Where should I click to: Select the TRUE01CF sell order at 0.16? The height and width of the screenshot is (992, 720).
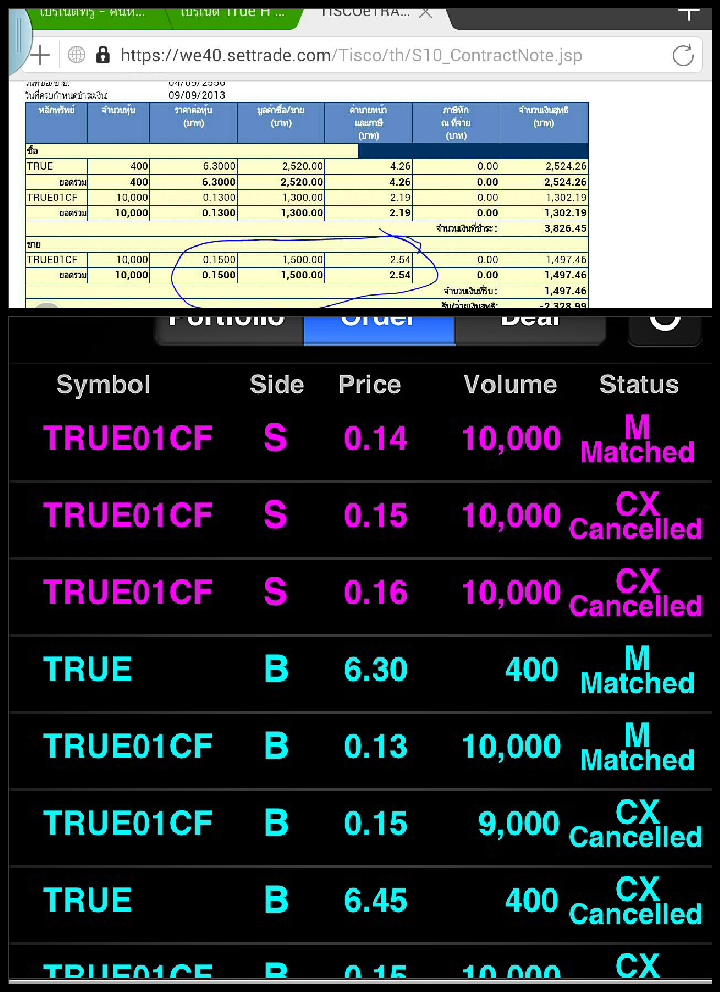(x=360, y=595)
